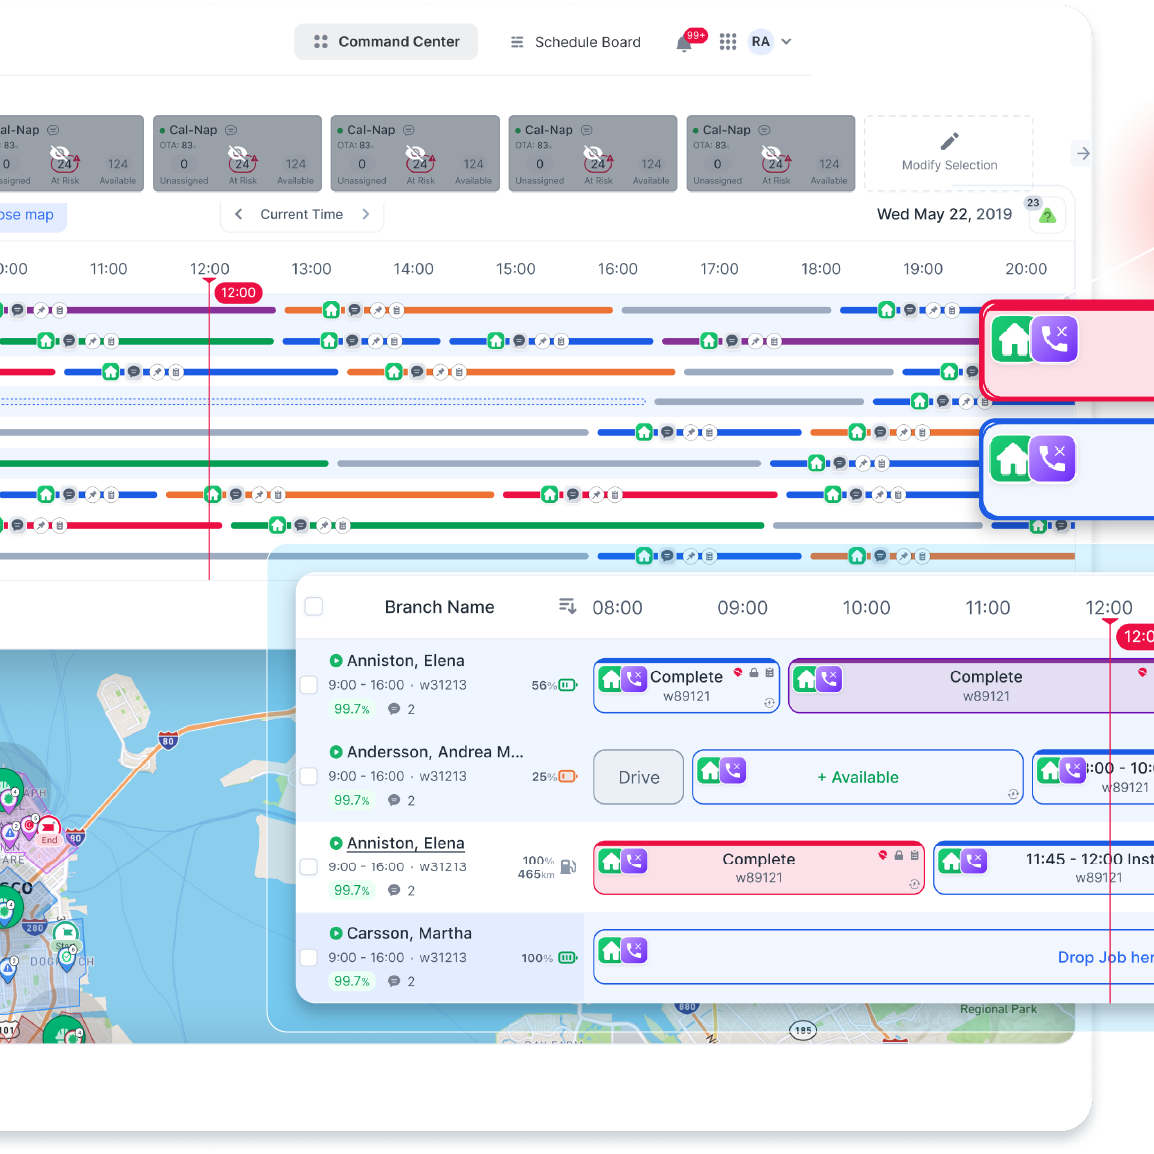Go to previous time with the left chevron
Image resolution: width=1154 pixels, height=1154 pixels.
[x=238, y=214]
